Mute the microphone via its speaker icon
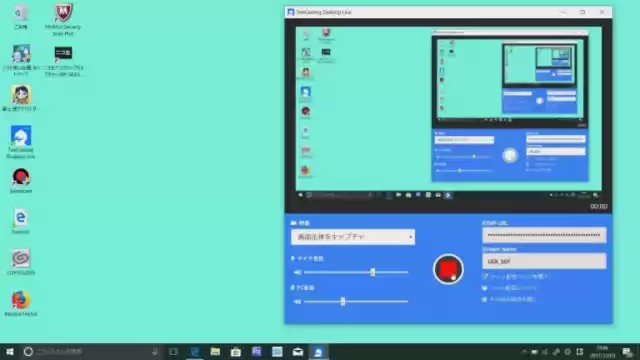Image resolution: width=640 pixels, height=360 pixels. (x=298, y=272)
